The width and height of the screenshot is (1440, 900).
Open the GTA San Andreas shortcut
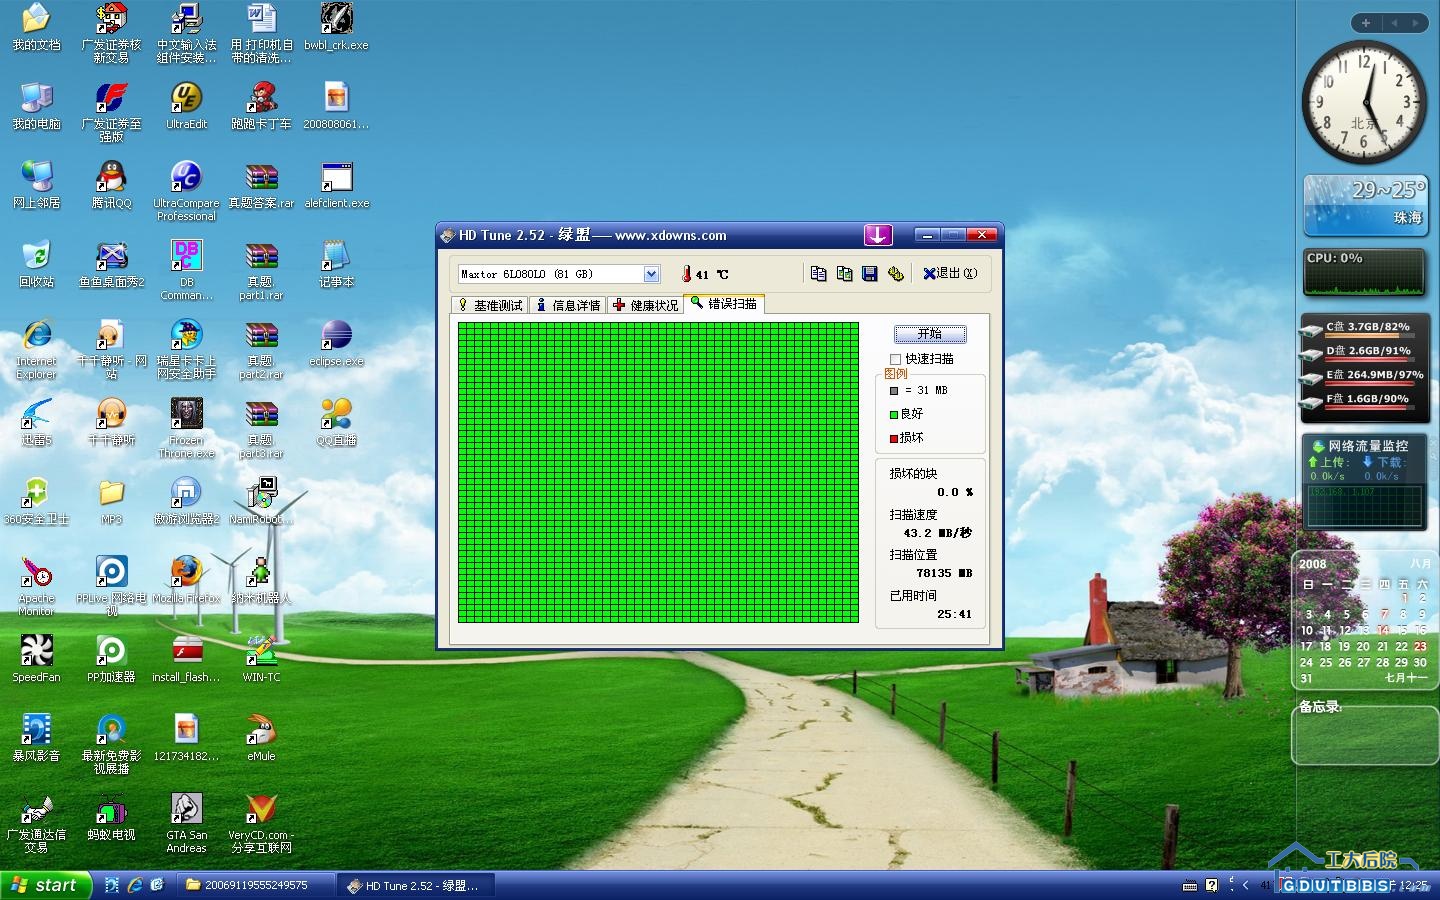tap(186, 823)
